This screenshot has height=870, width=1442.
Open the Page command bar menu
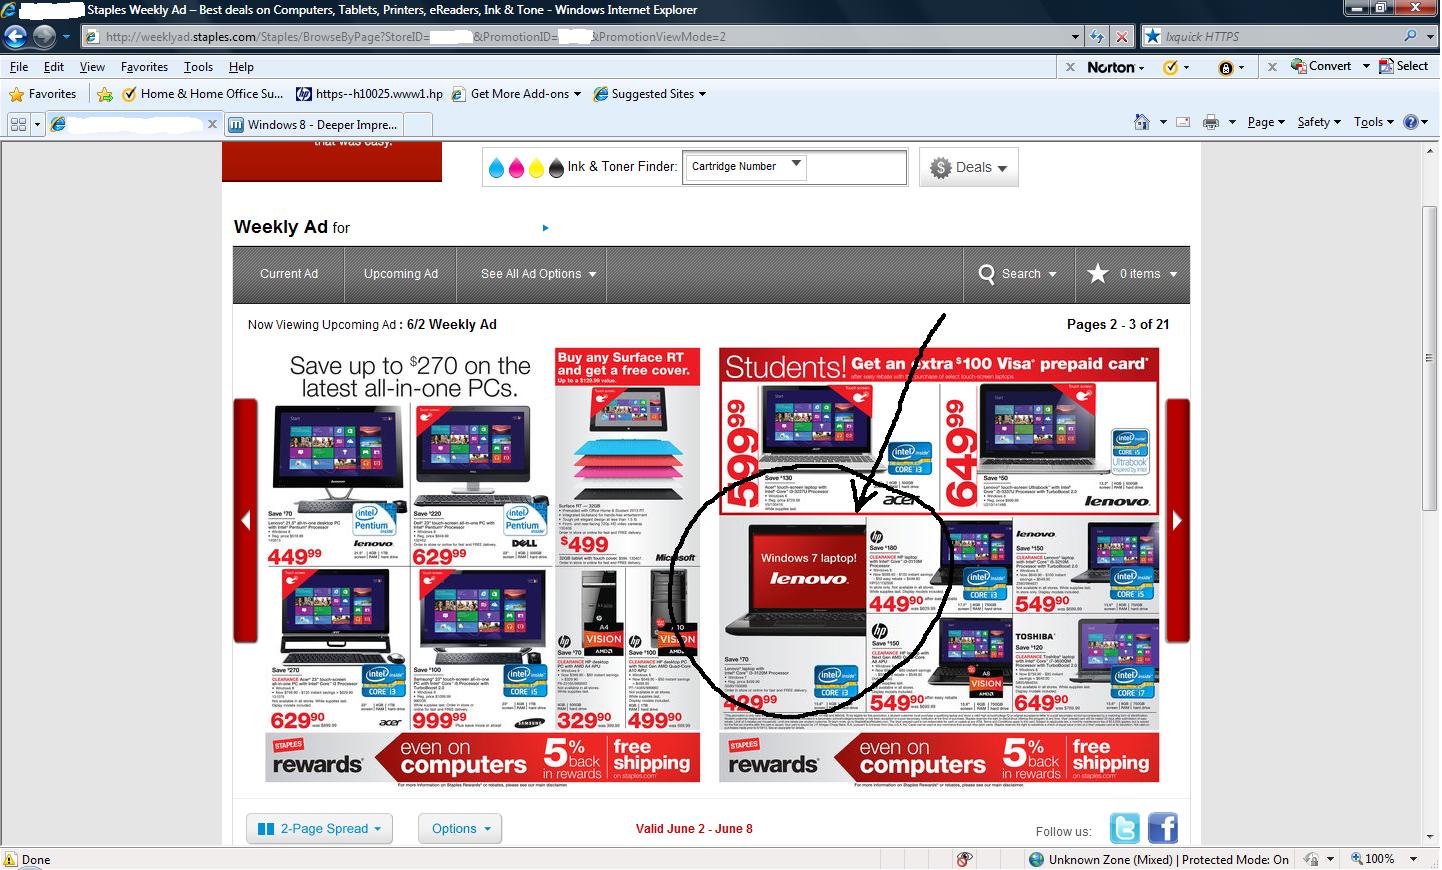click(1265, 122)
